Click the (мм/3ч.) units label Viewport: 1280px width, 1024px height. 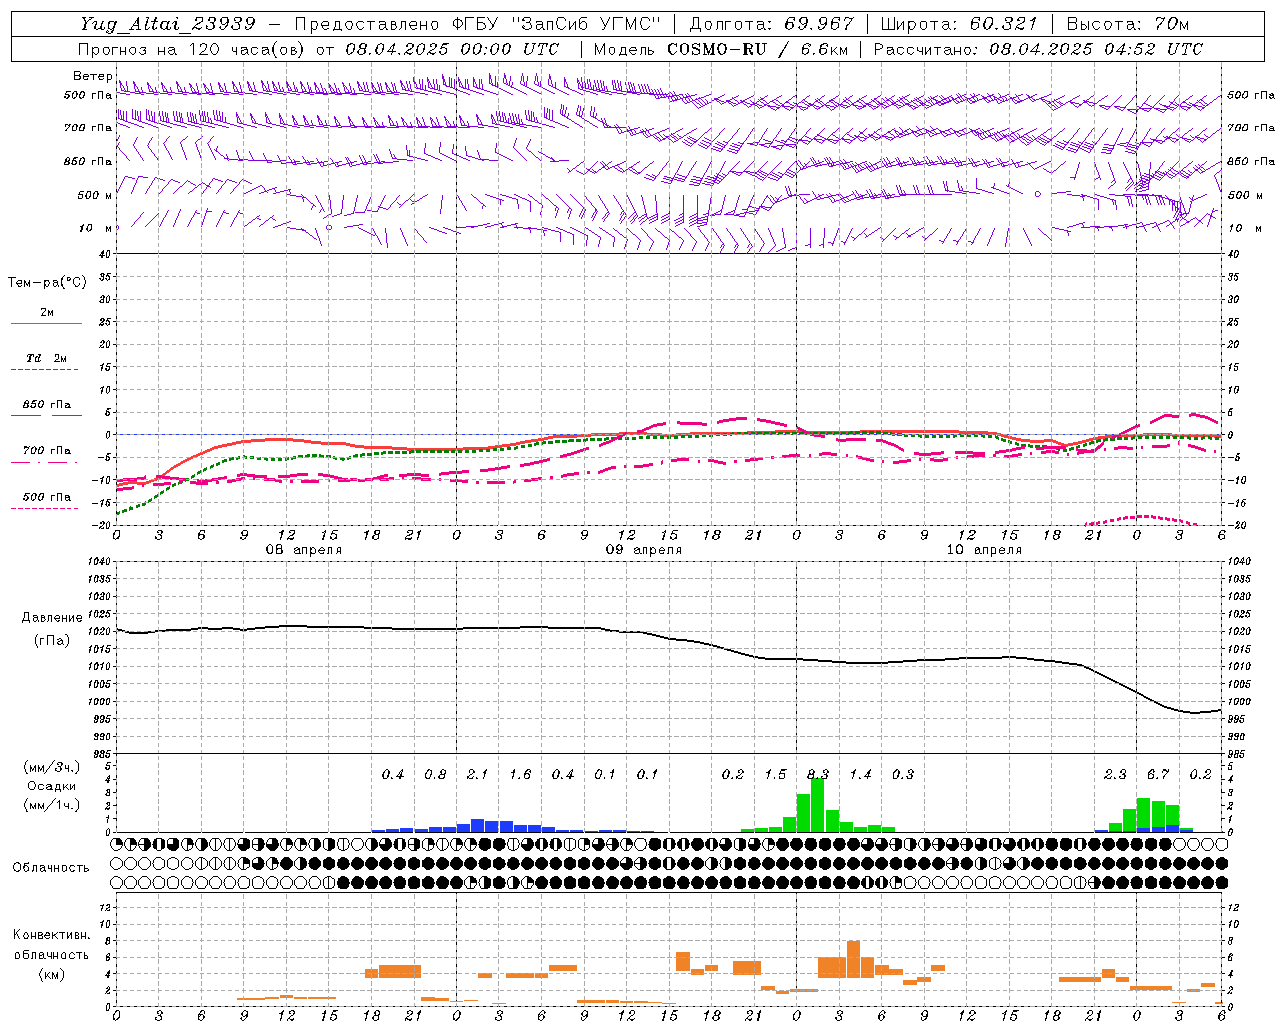coord(52,767)
